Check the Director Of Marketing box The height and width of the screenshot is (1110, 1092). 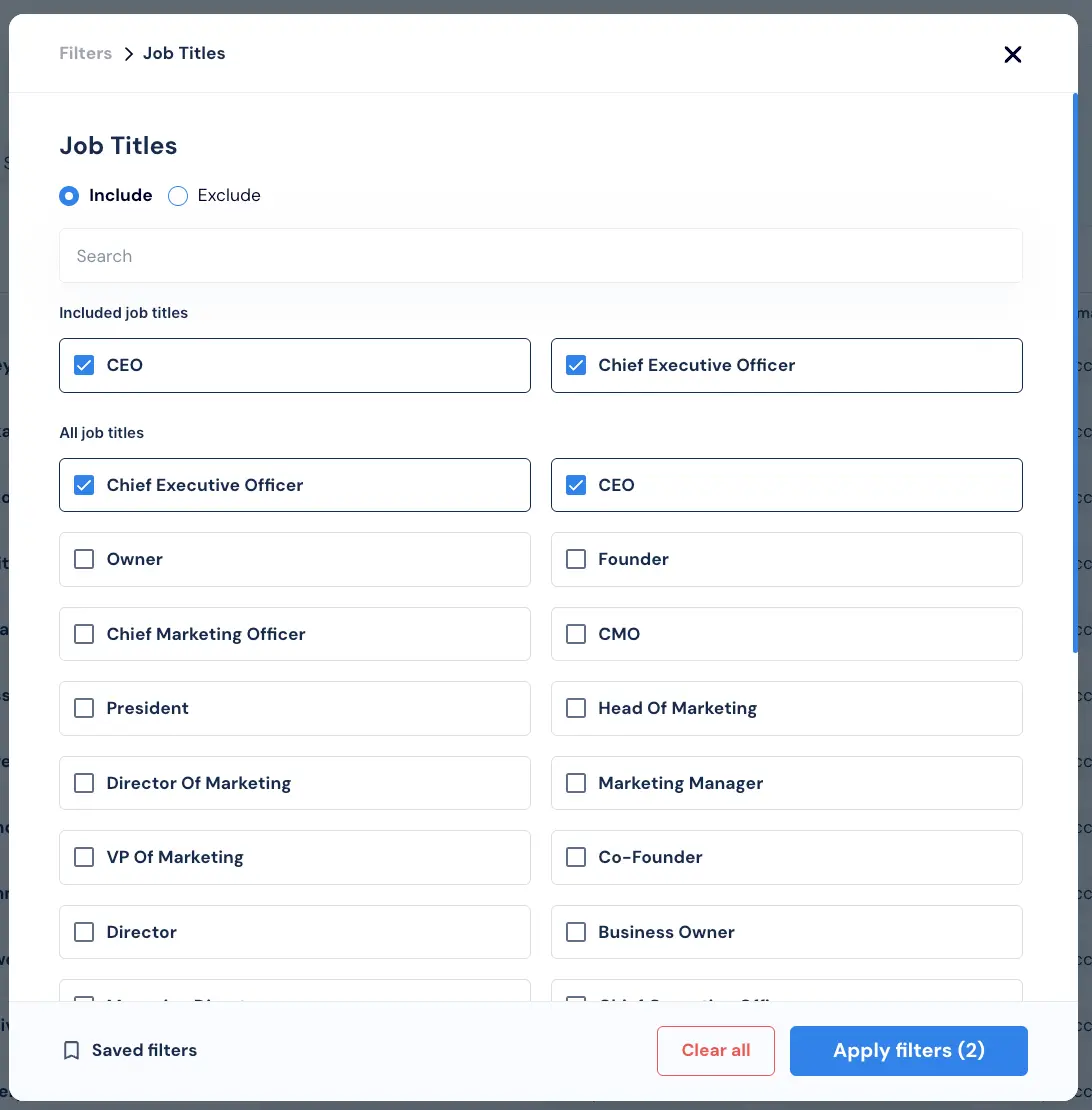[84, 783]
